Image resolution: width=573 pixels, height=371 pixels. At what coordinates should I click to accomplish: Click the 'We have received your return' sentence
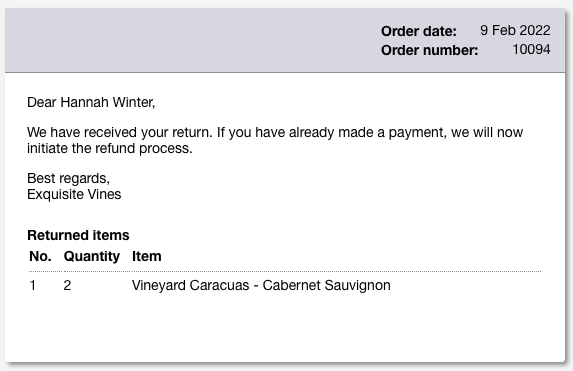pyautogui.click(x=119, y=132)
